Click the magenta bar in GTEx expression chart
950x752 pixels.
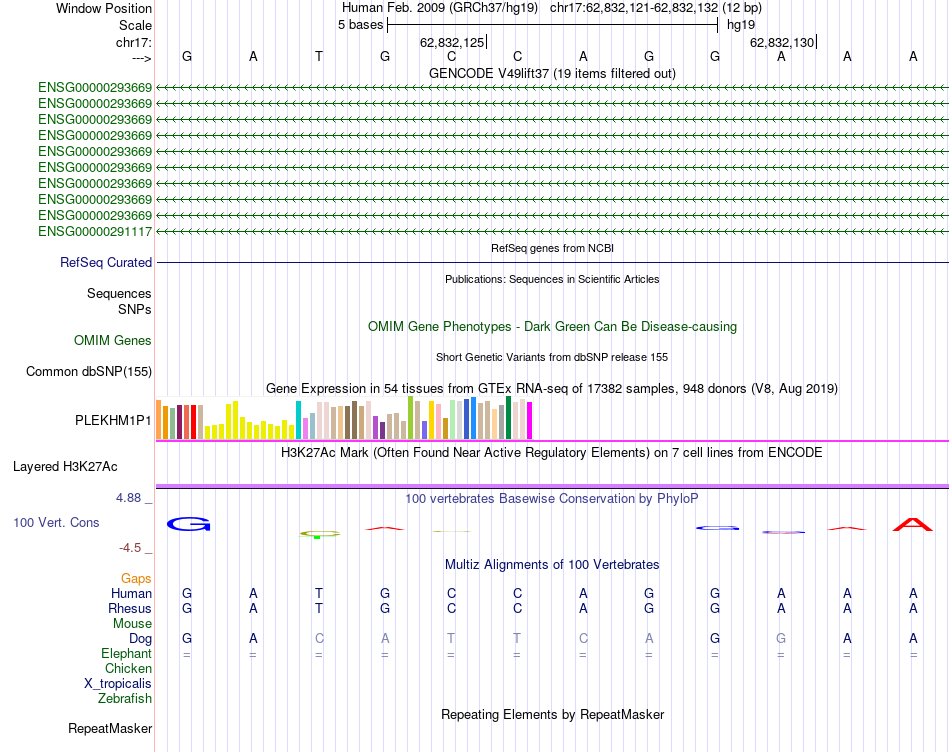[529, 421]
